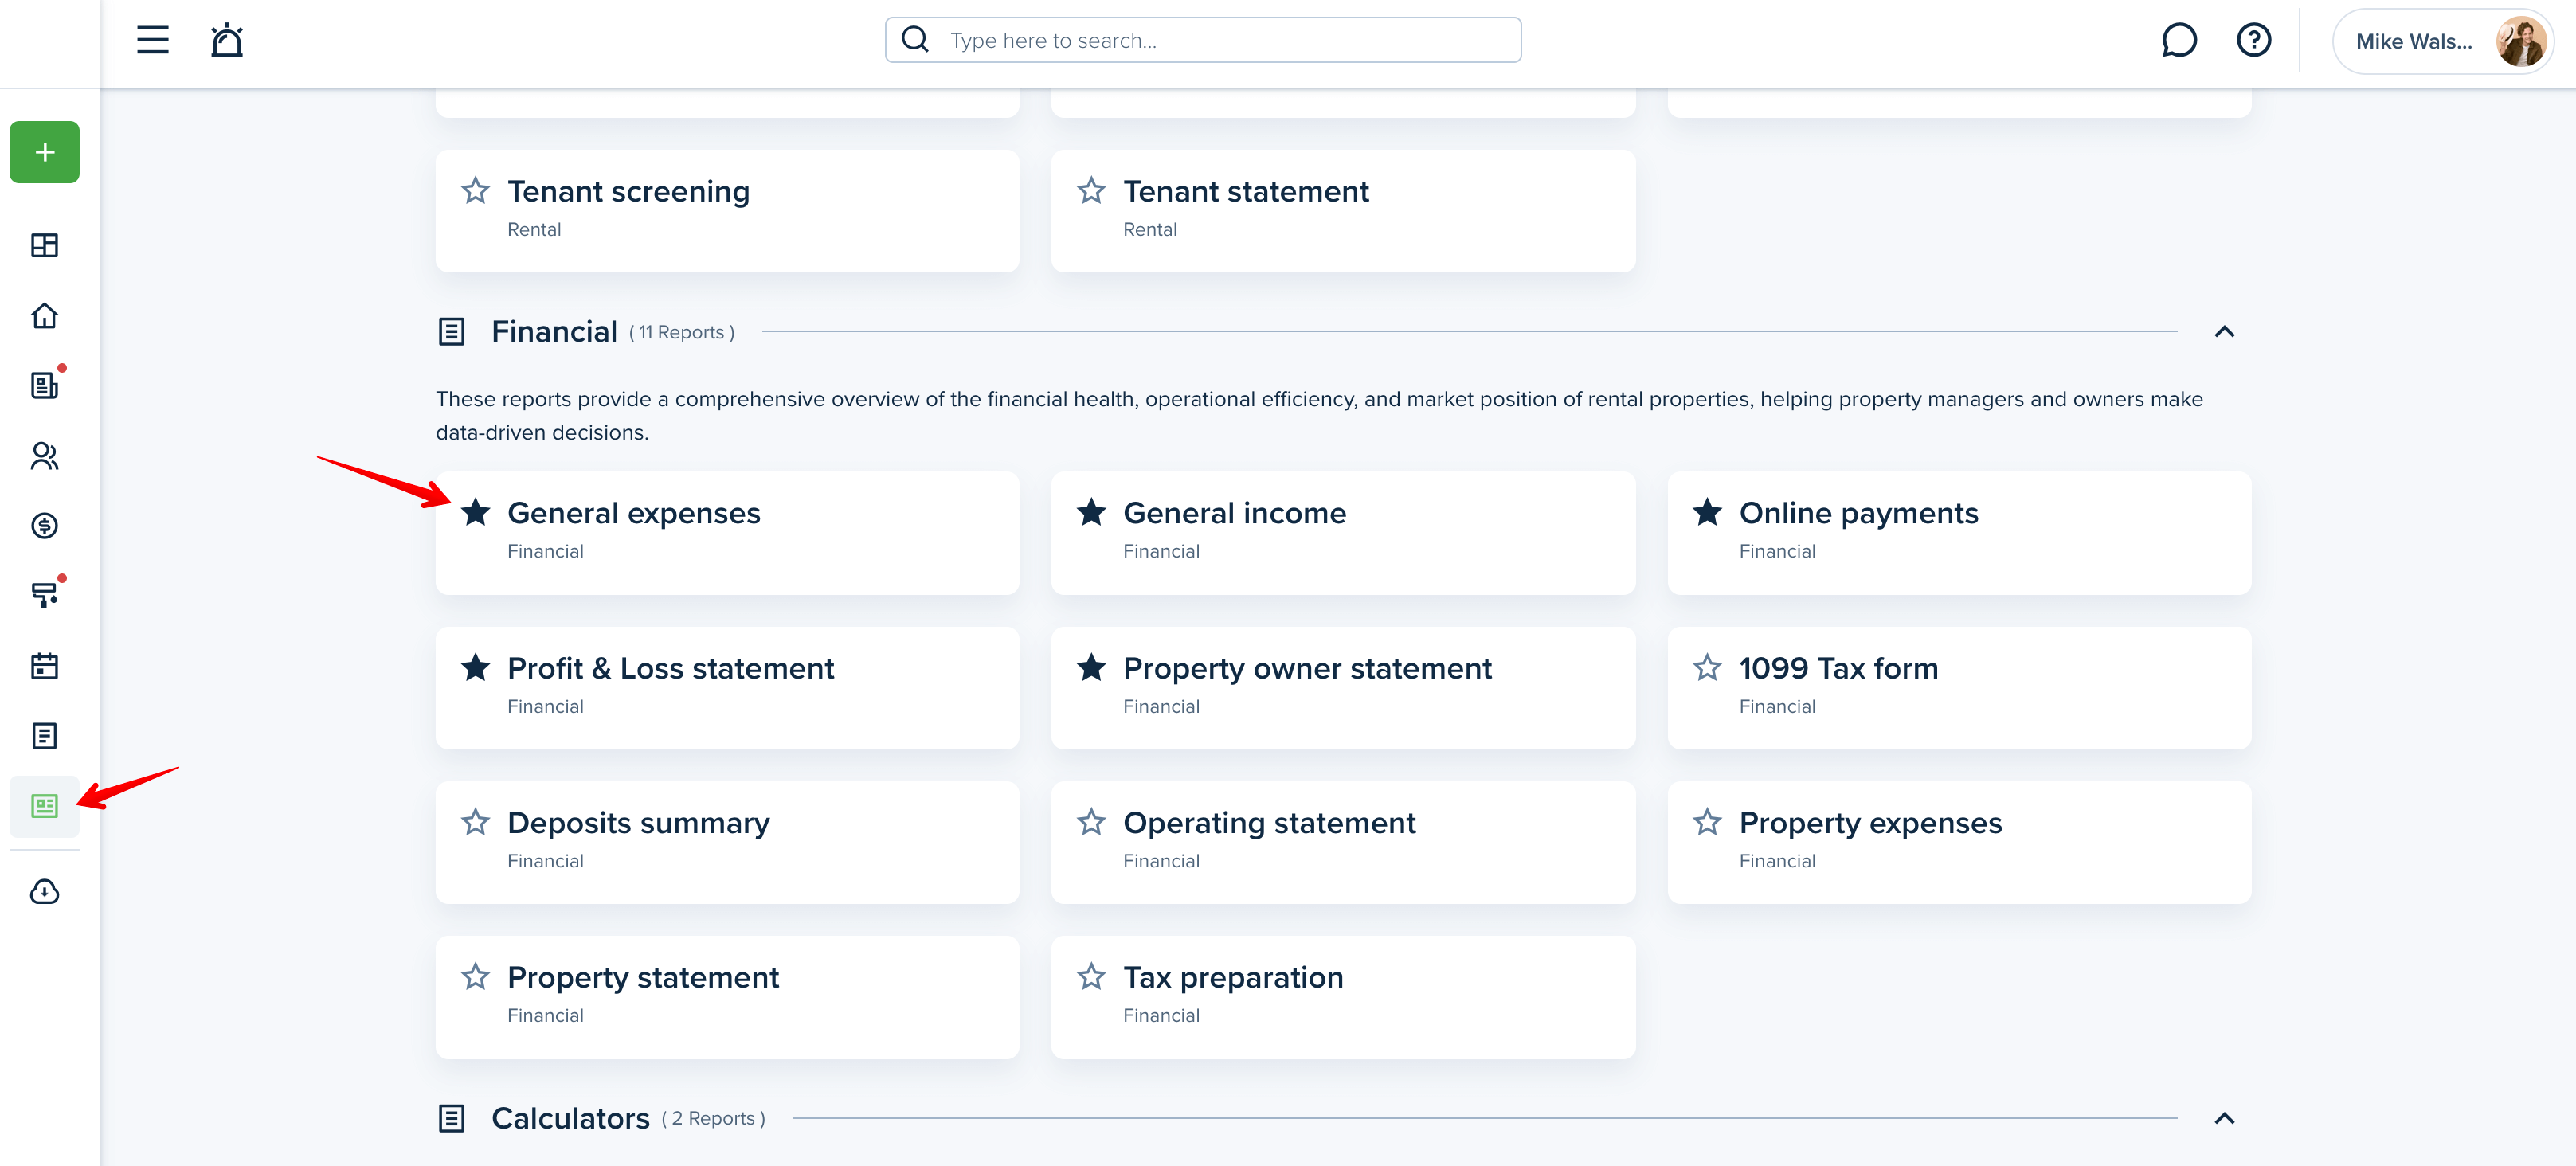Image resolution: width=2576 pixels, height=1166 pixels.
Task: Unfavorite the General income star
Action: [x=1091, y=512]
